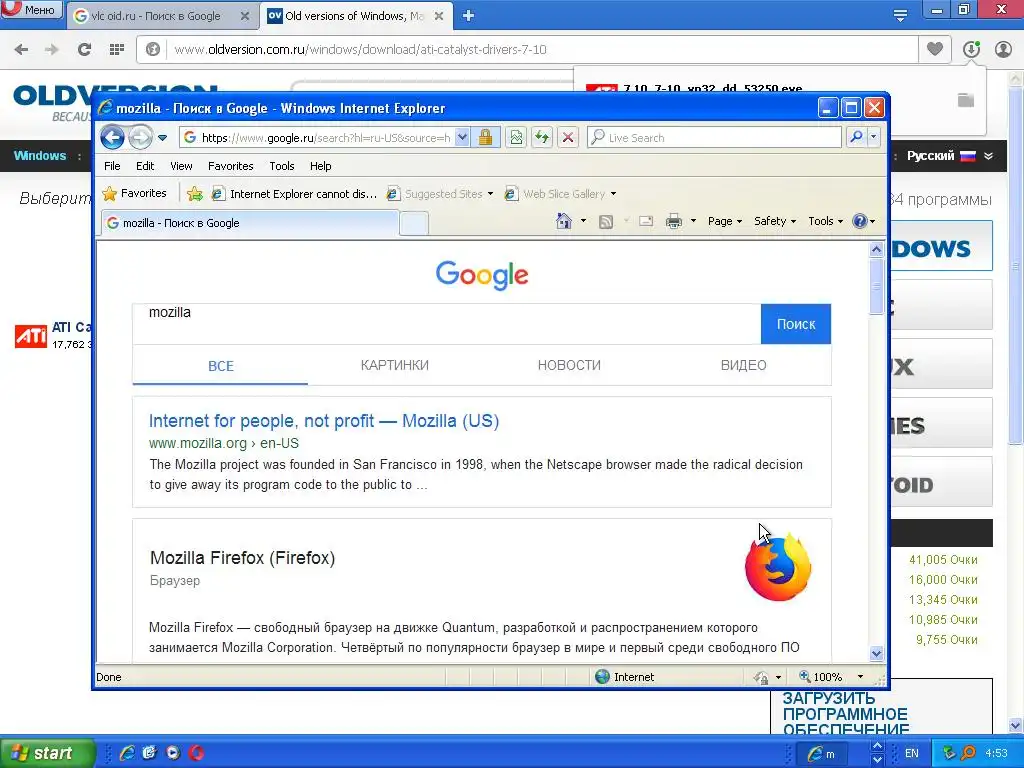Select the 'mozilla - Поиск в Google' IE tab
The image size is (1024, 768).
(x=249, y=223)
